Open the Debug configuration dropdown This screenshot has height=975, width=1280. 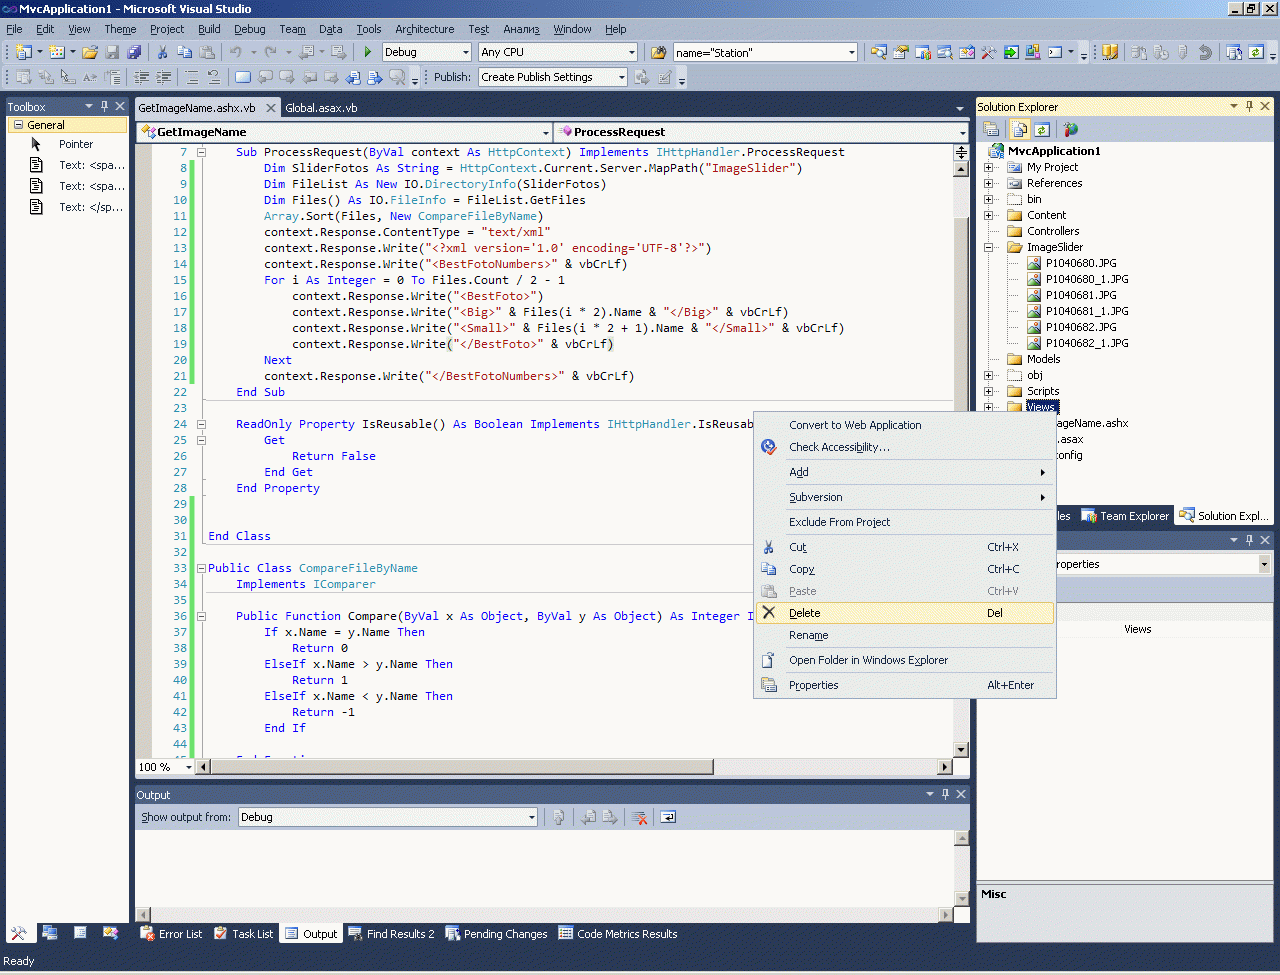(465, 52)
